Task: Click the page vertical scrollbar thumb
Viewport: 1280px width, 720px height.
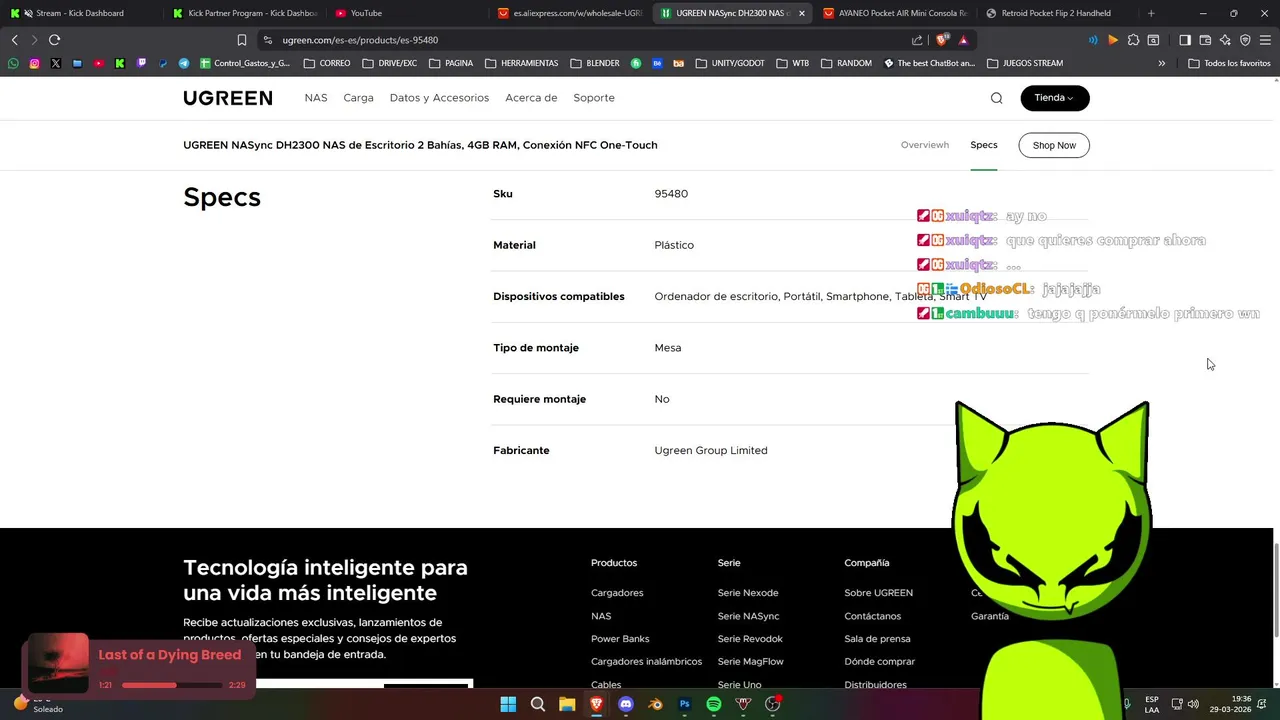Action: tap(1275, 590)
